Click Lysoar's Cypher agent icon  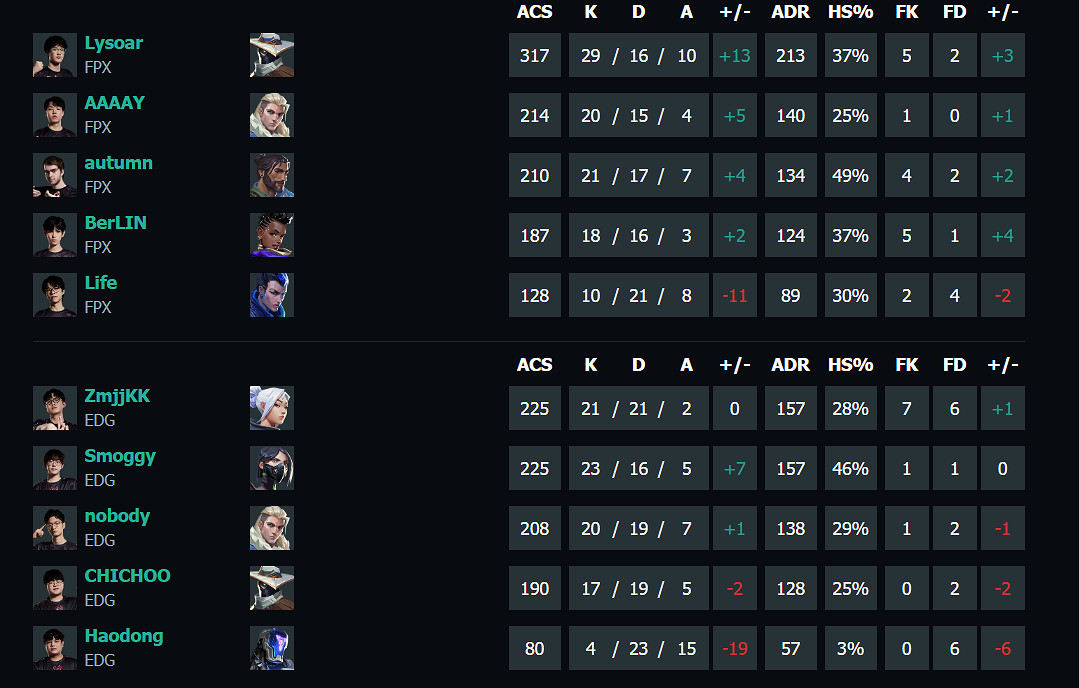pyautogui.click(x=271, y=55)
